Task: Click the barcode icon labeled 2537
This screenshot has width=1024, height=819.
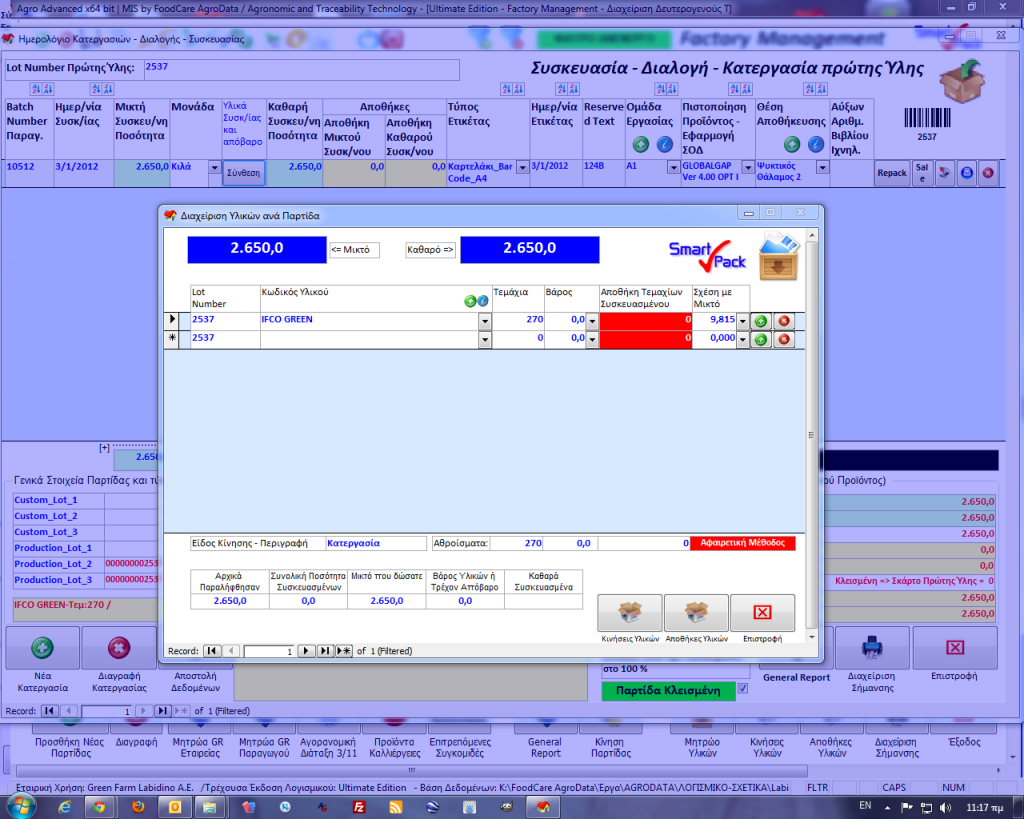Action: (927, 118)
